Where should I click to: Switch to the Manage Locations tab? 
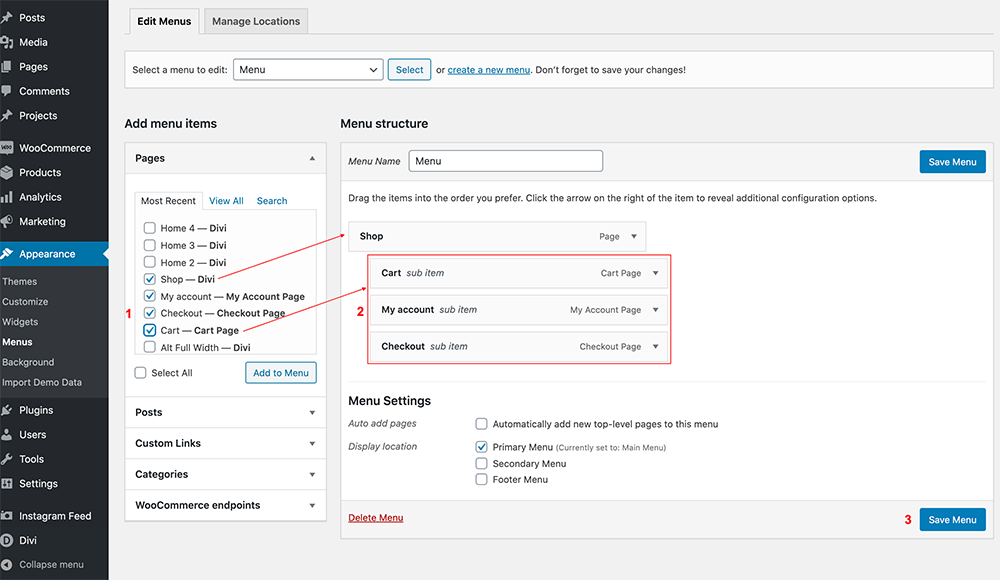click(x=256, y=21)
